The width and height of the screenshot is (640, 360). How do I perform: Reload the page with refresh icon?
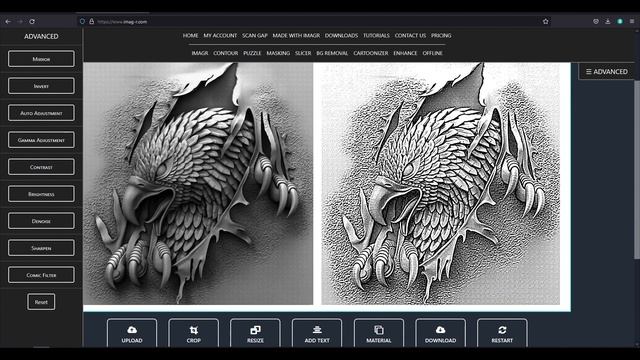(x=32, y=22)
